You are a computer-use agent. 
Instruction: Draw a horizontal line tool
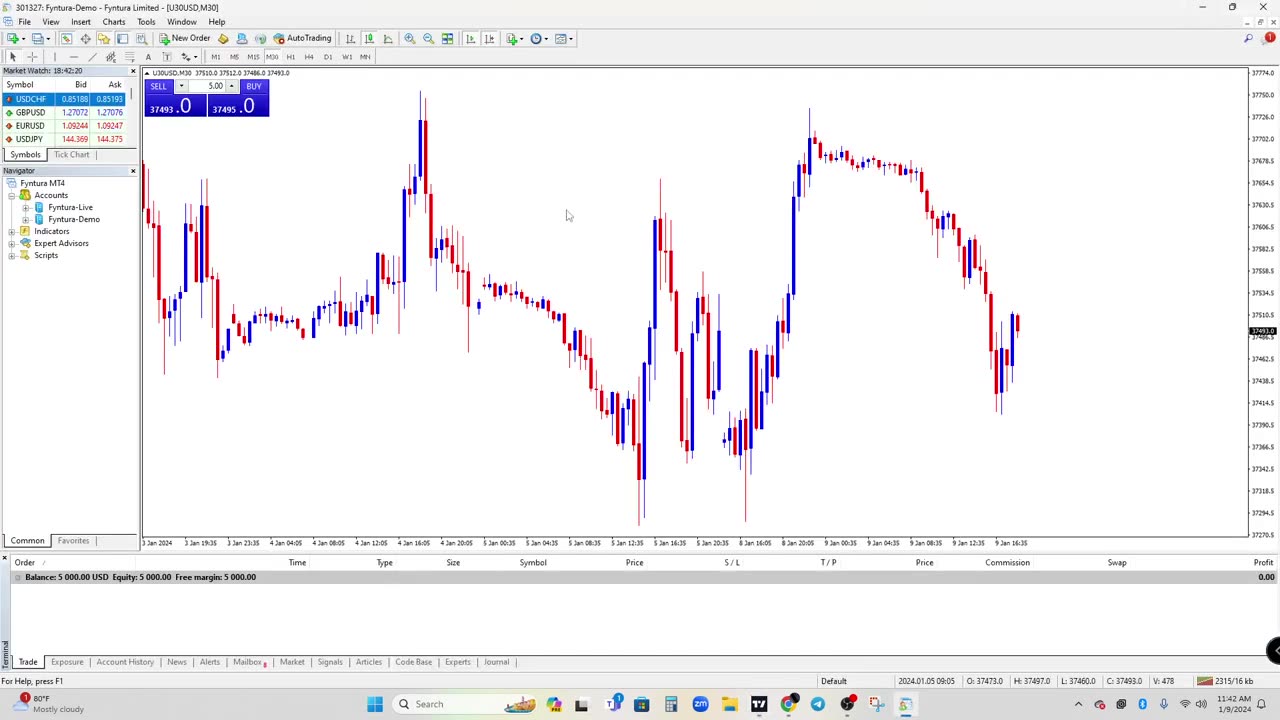click(74, 56)
